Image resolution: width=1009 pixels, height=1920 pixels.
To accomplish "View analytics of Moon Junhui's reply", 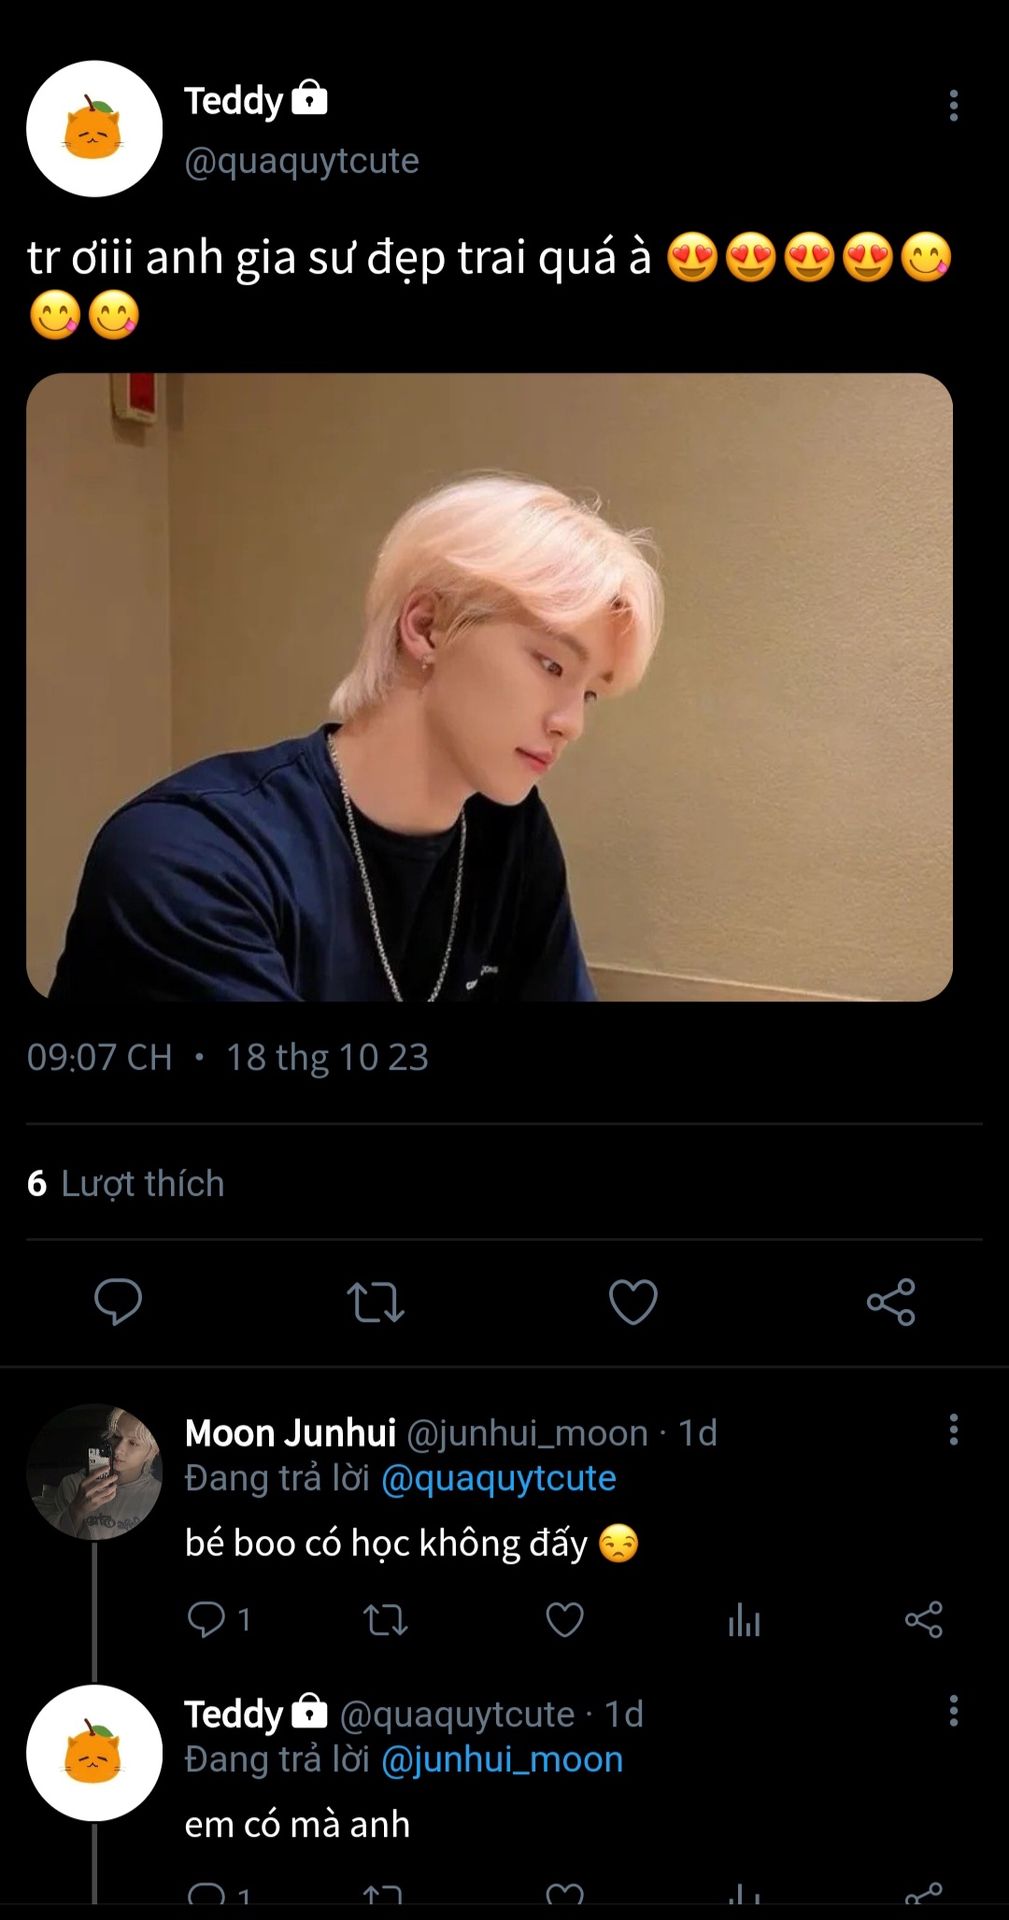I will [x=744, y=1619].
